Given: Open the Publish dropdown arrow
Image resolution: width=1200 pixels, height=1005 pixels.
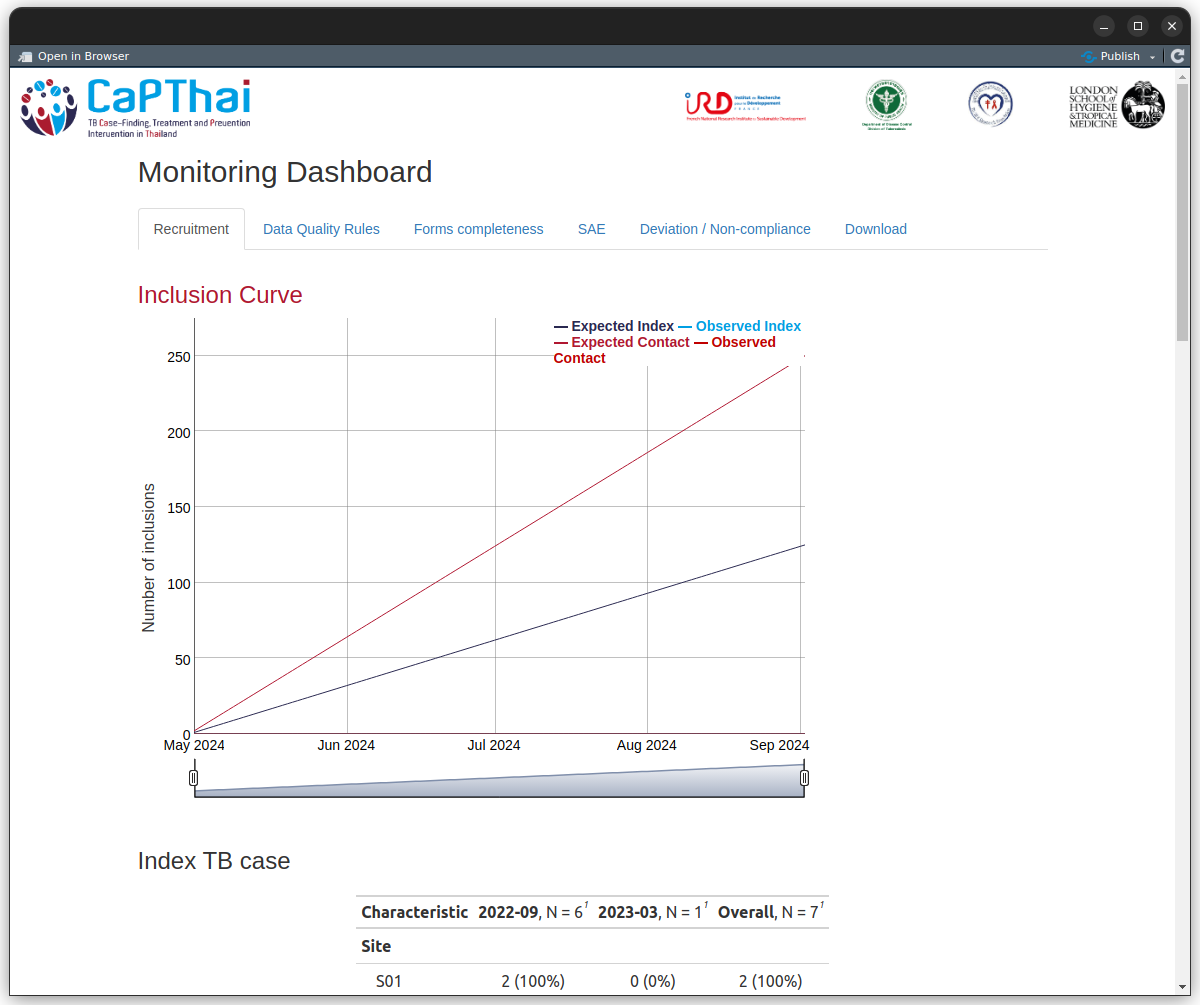Looking at the screenshot, I should pyautogui.click(x=1152, y=57).
